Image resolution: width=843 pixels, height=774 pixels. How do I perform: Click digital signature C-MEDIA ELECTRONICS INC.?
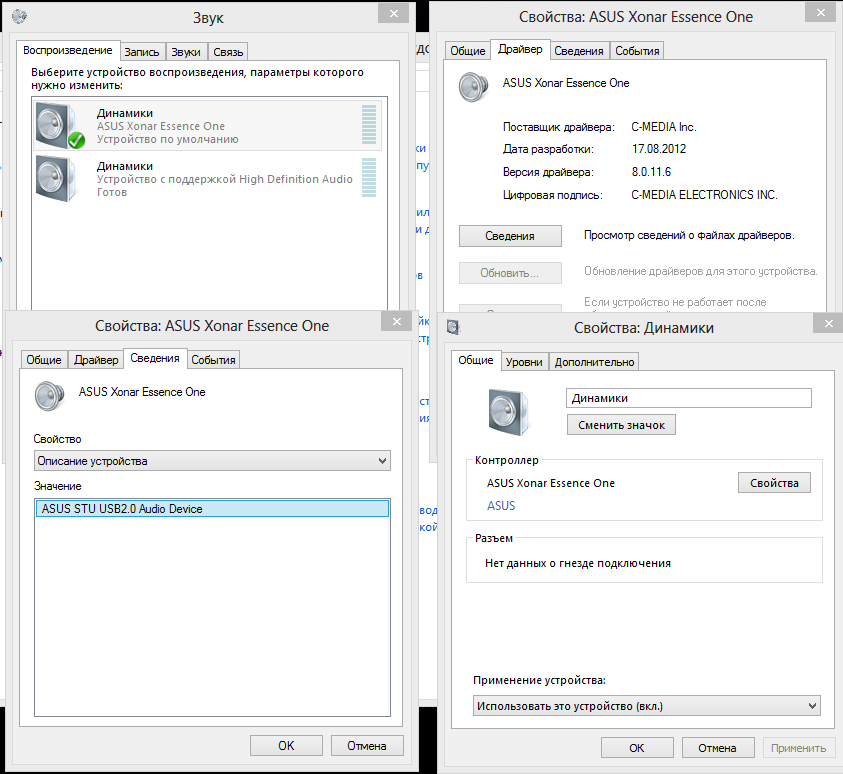tap(704, 195)
